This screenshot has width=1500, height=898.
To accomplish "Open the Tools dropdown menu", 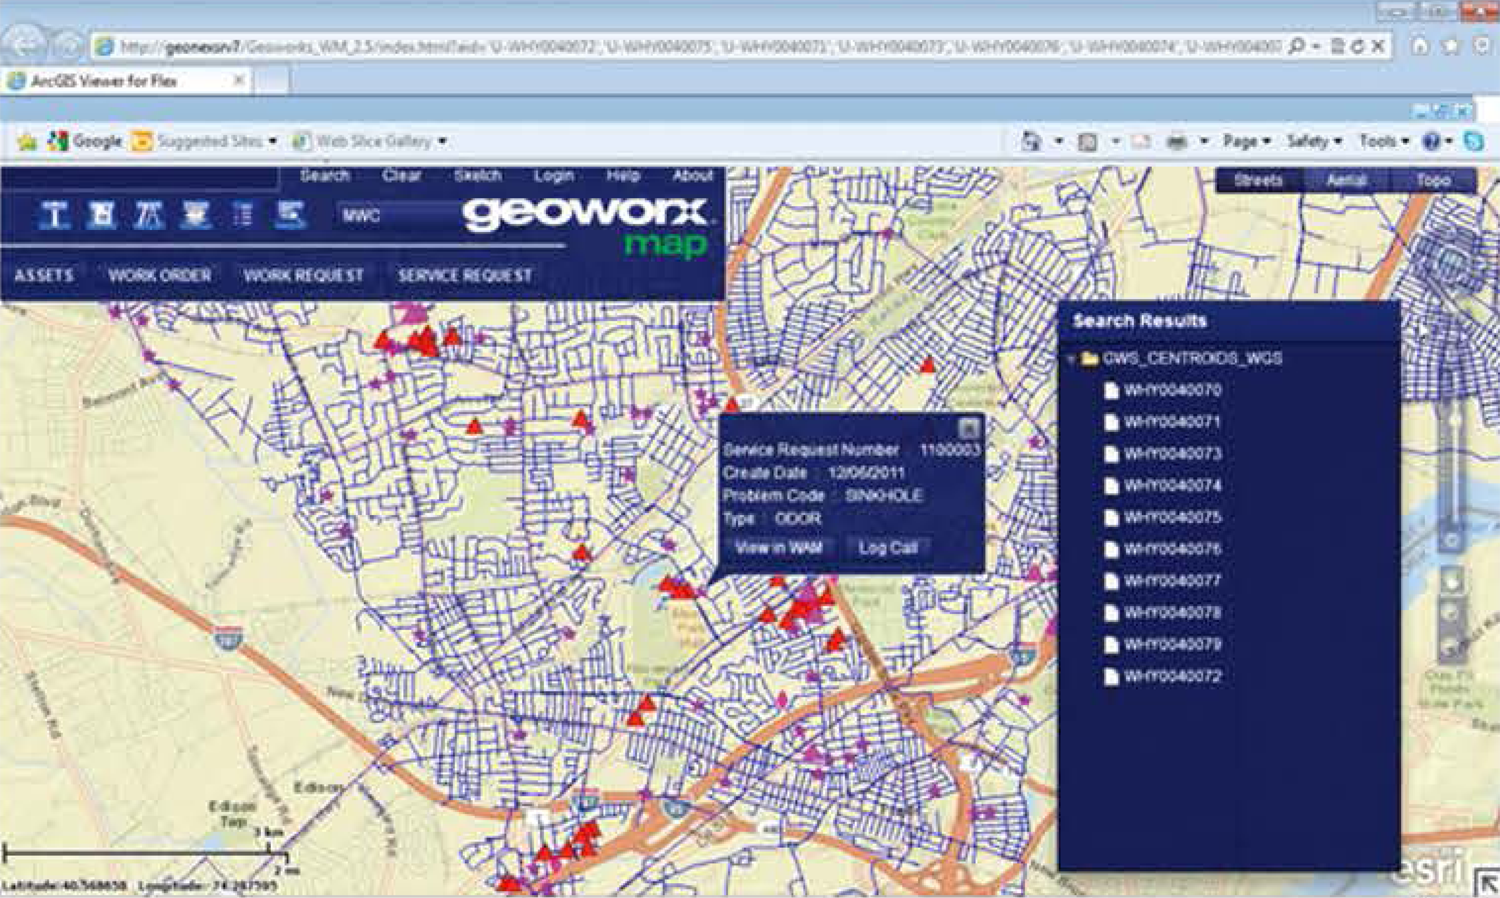I will (x=1384, y=141).
